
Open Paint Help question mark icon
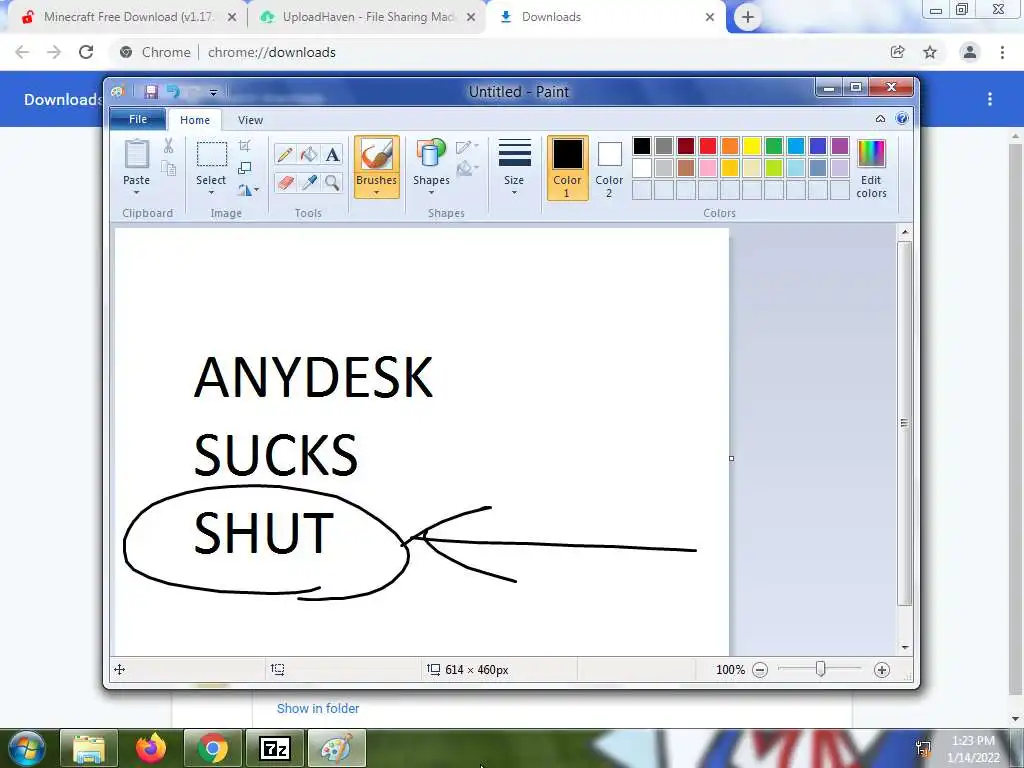pos(902,118)
